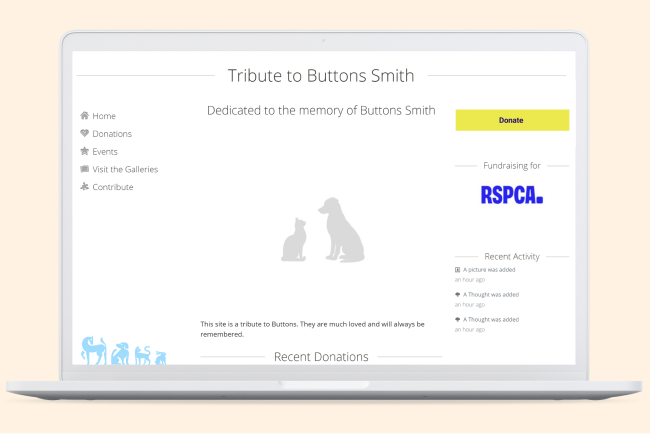The image size is (650, 434).
Task: Click the Visit the Galleries icon
Action: [85, 169]
